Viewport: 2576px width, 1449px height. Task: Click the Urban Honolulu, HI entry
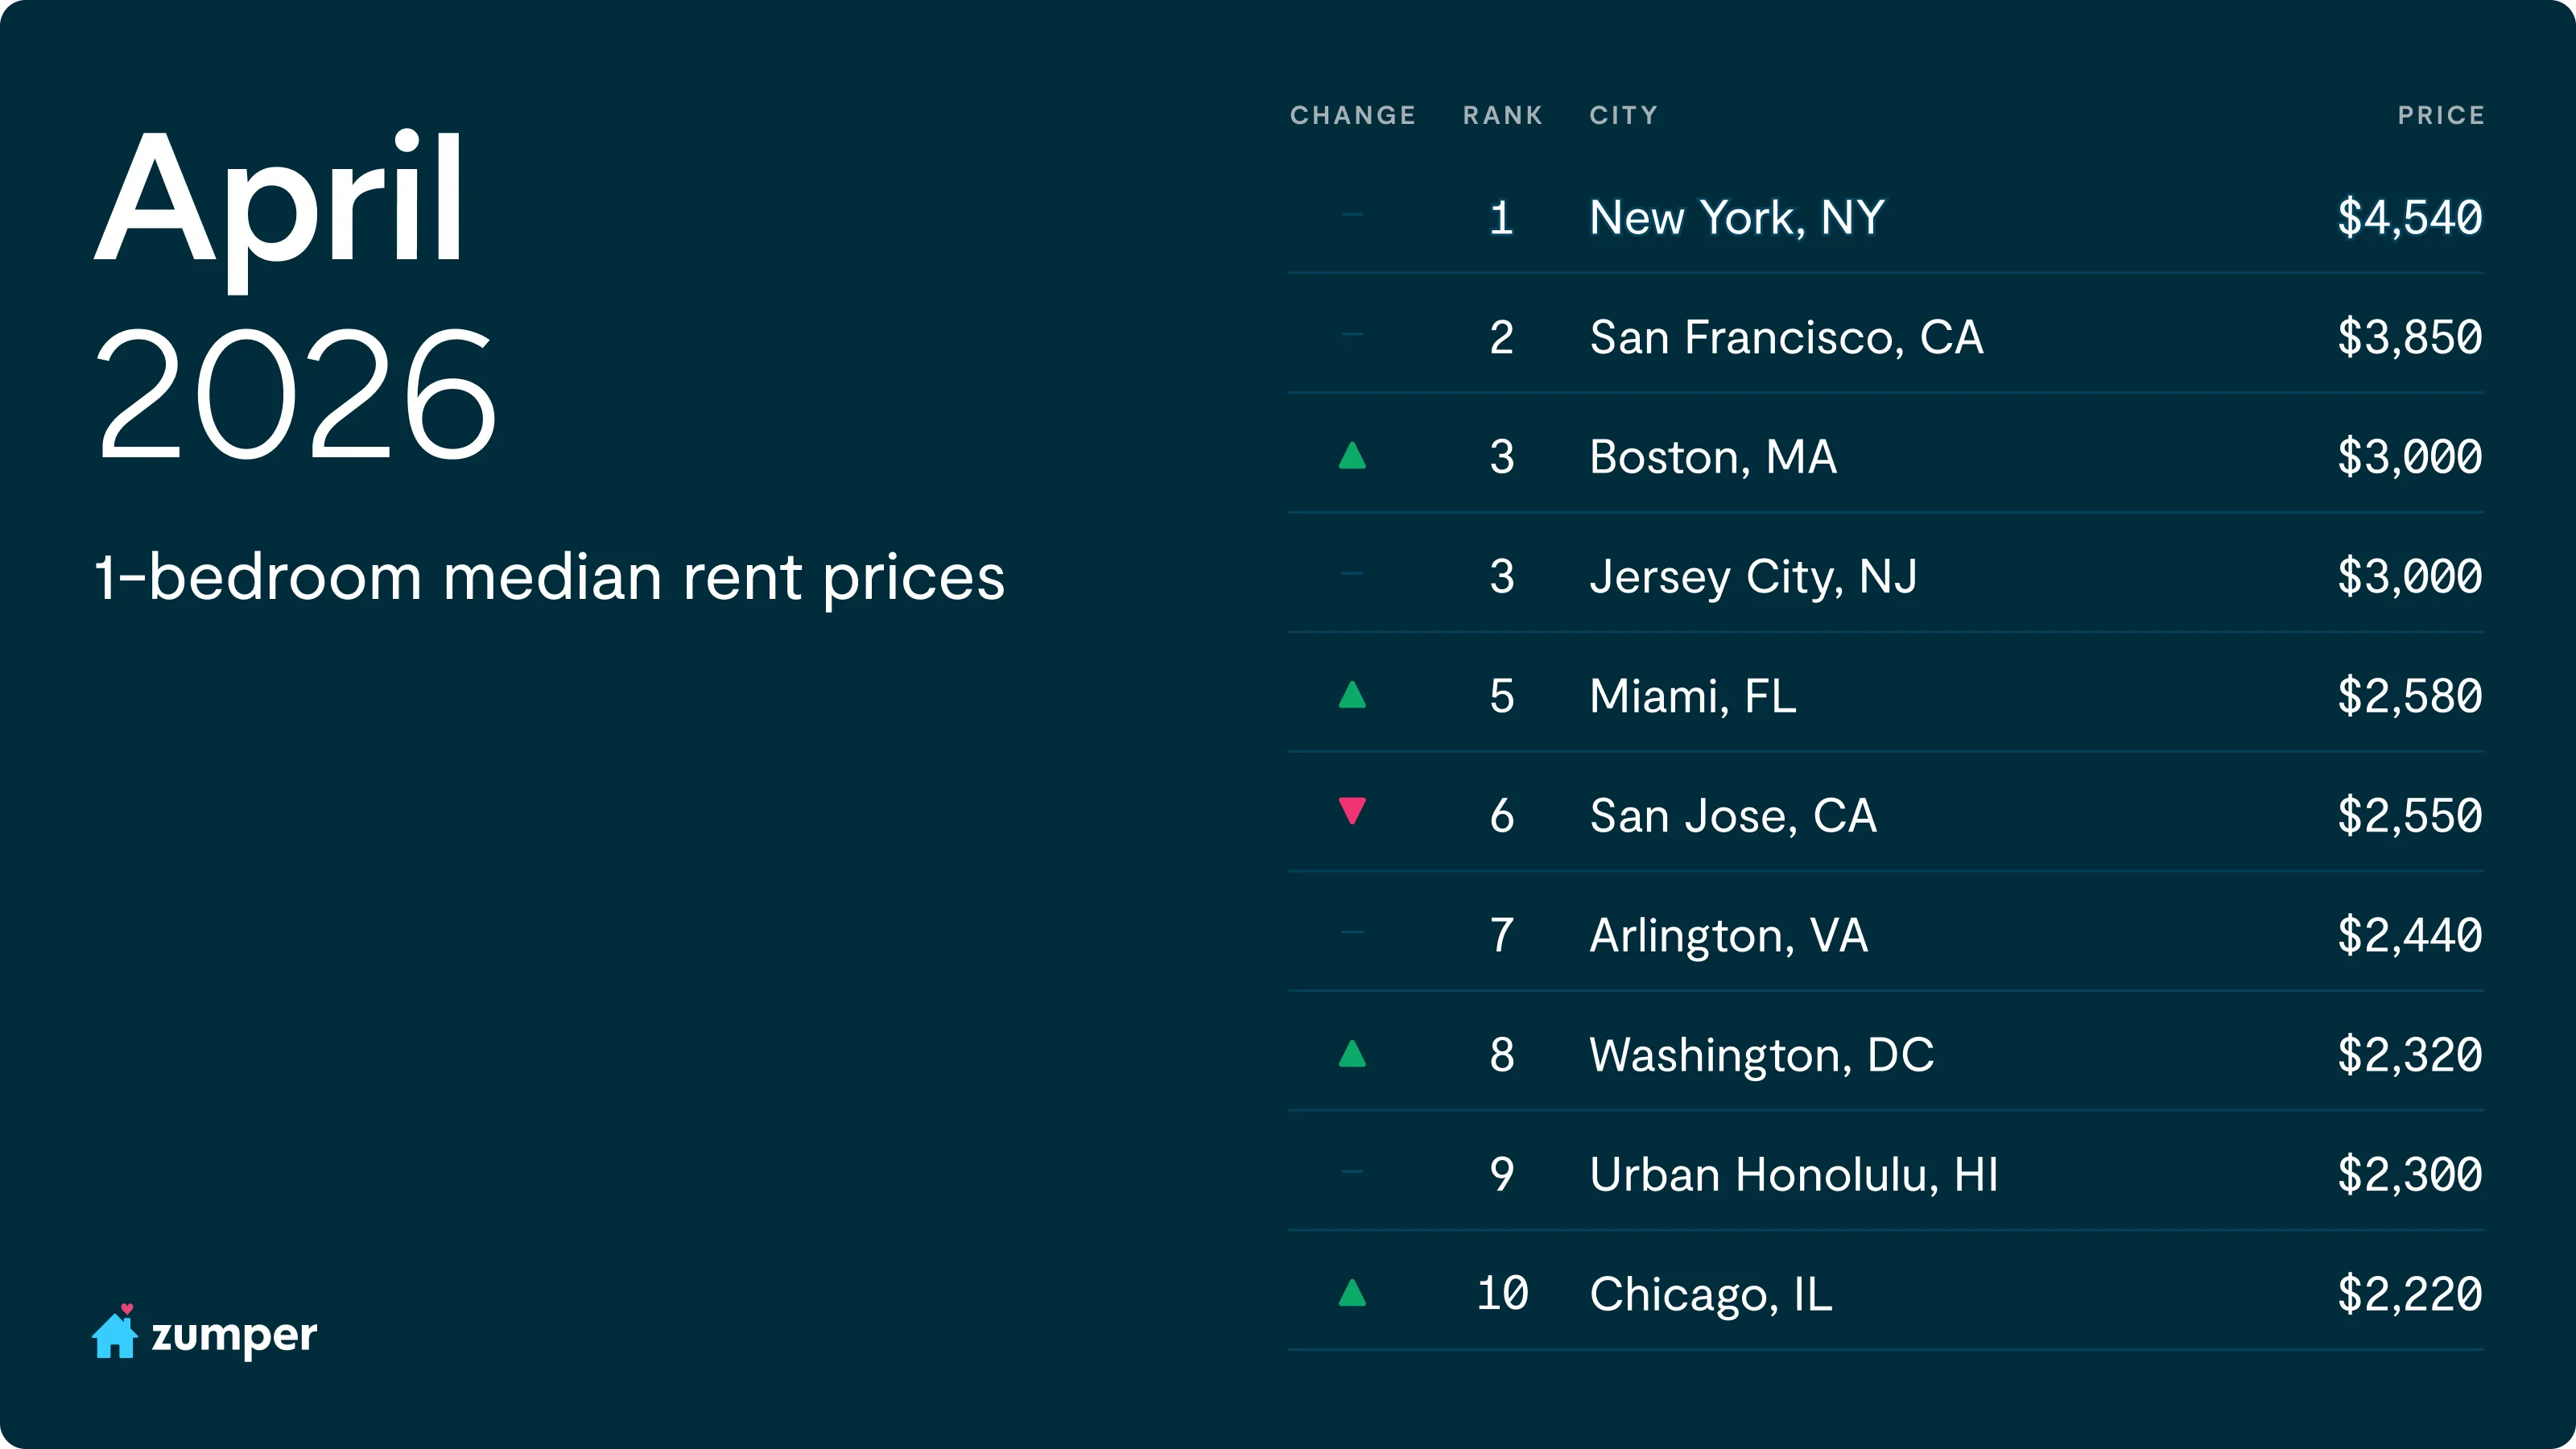click(x=1793, y=1175)
